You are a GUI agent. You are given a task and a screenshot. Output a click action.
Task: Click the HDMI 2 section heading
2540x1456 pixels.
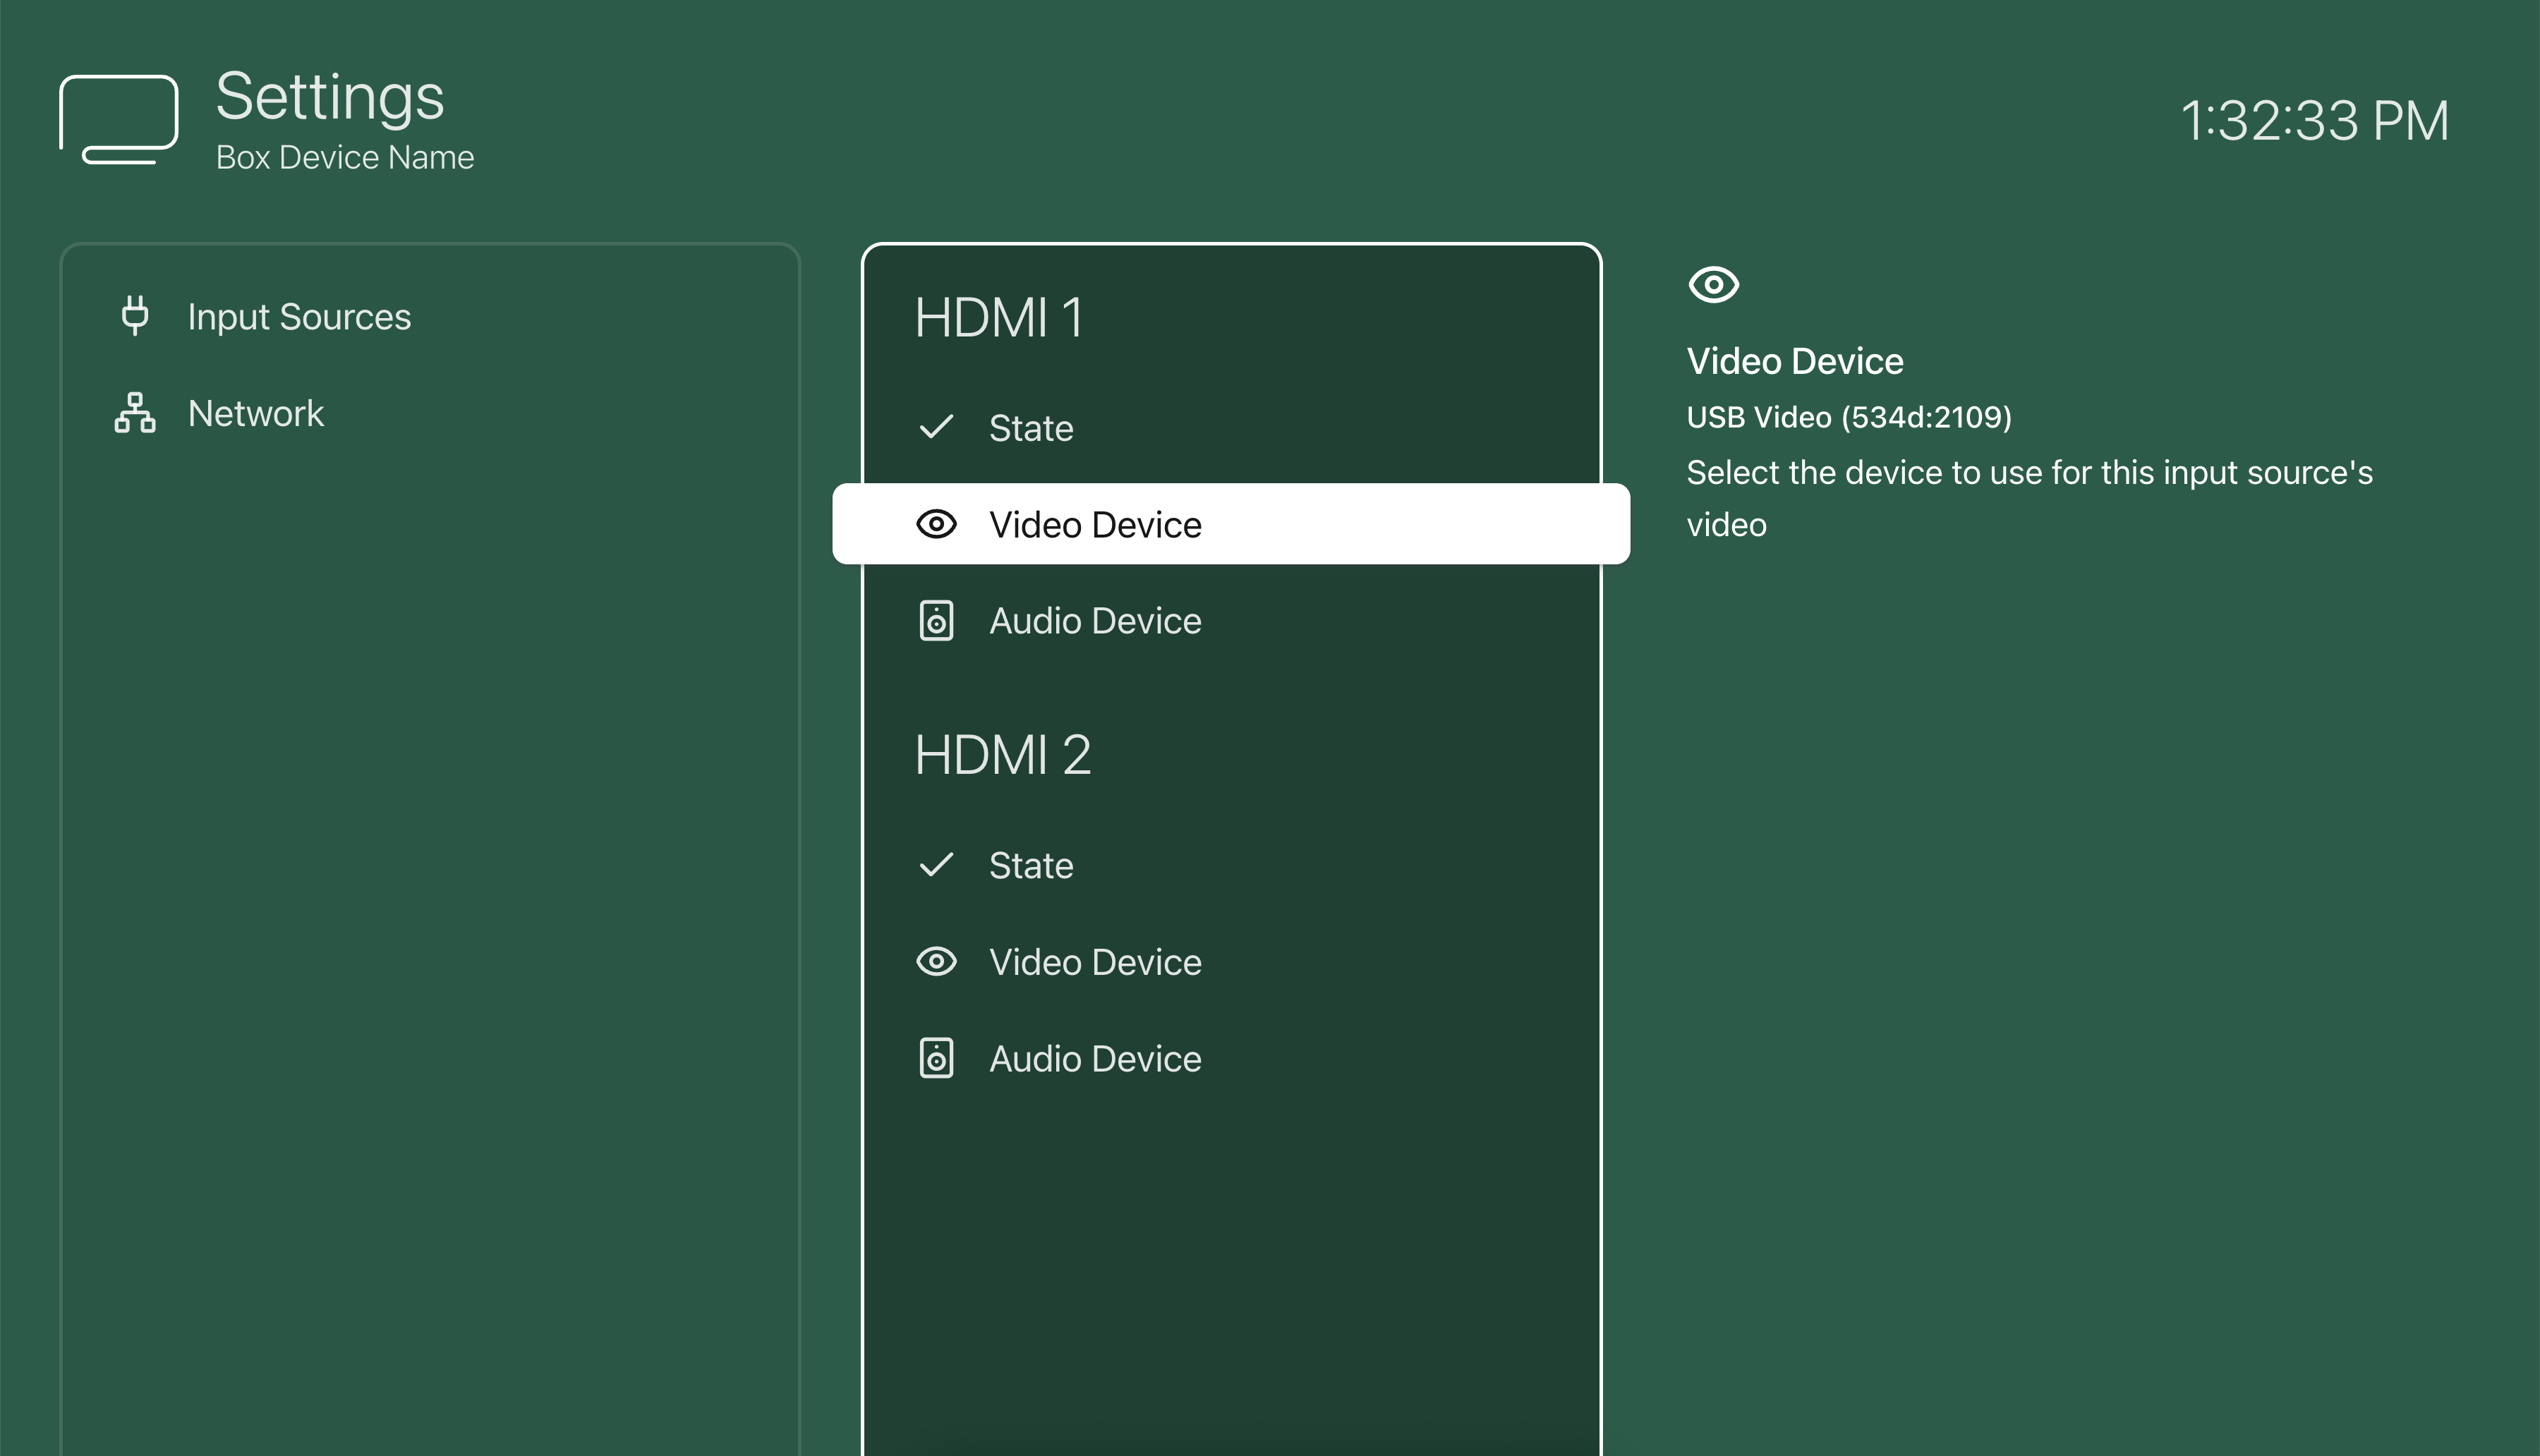(1002, 755)
